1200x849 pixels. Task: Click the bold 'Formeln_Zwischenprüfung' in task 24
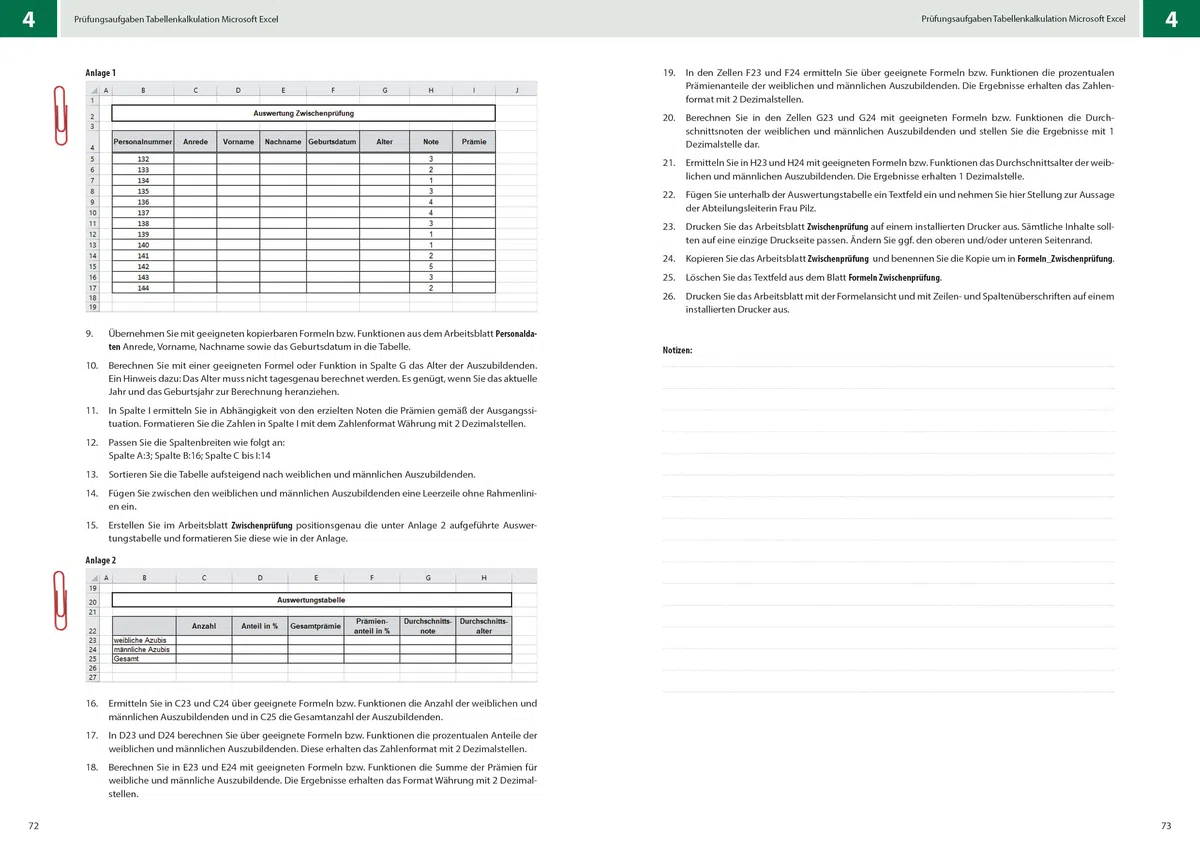pyautogui.click(x=1064, y=259)
